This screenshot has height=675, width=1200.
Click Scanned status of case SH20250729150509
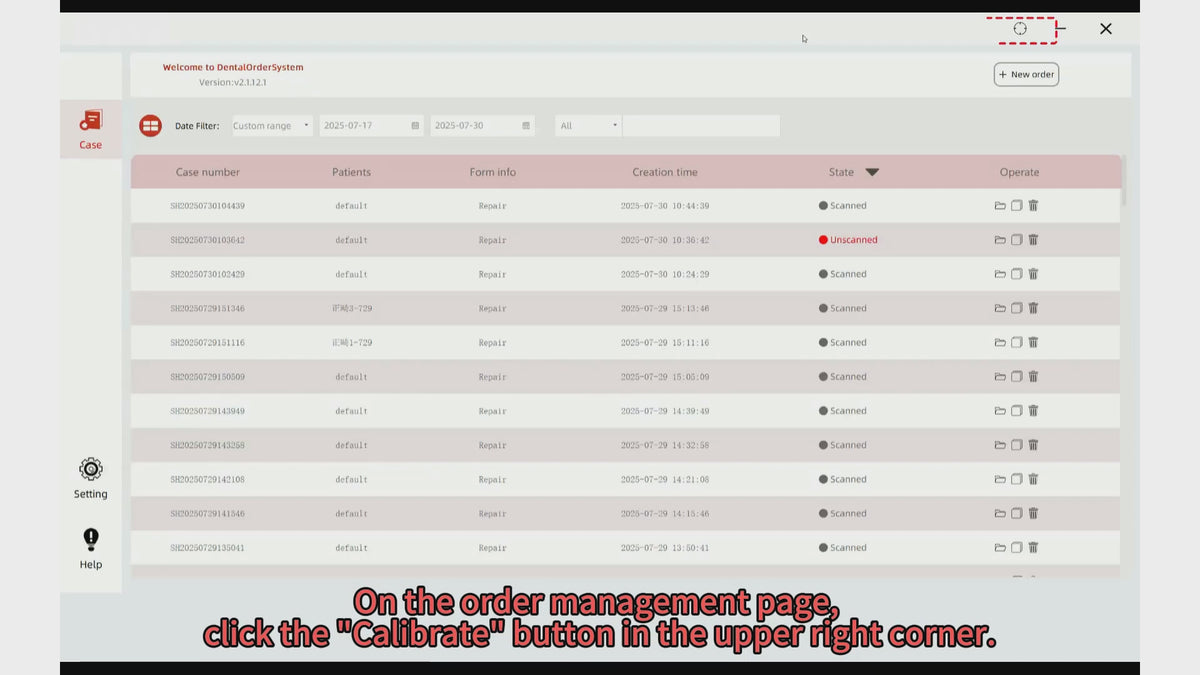(x=843, y=377)
